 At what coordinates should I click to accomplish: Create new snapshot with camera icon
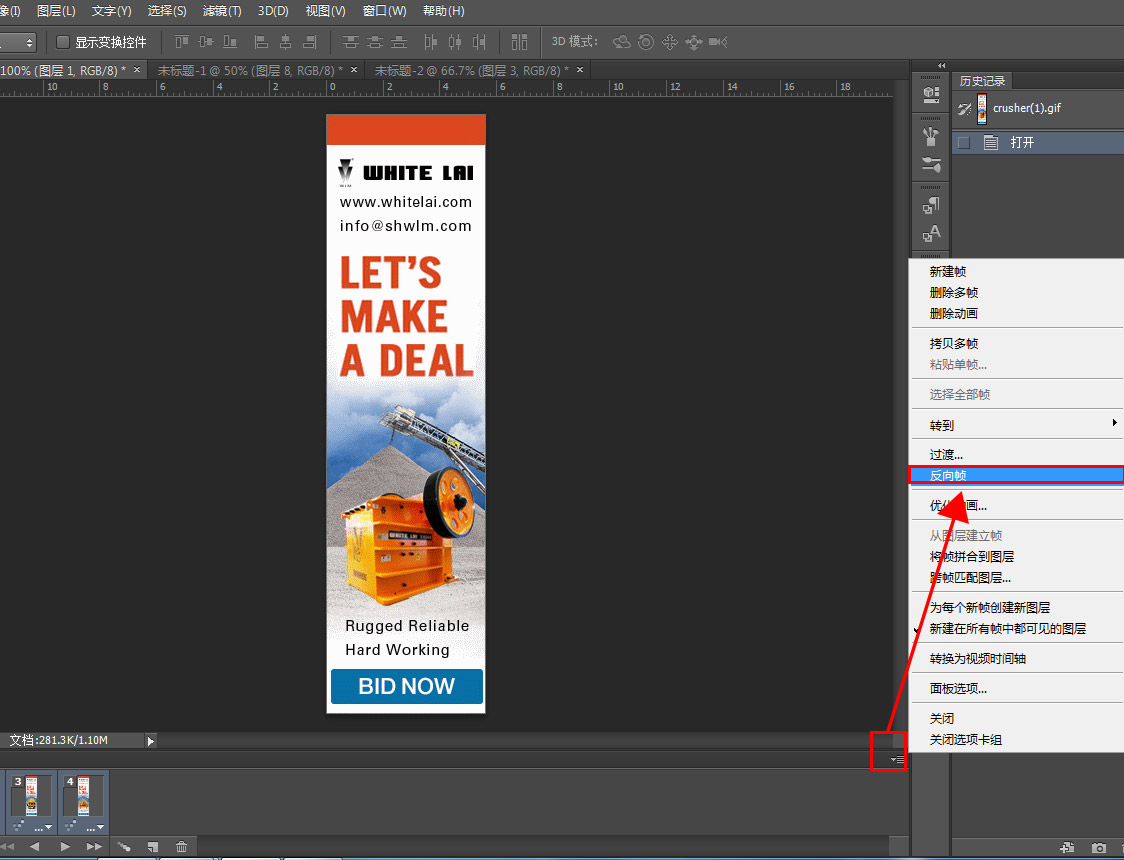click(x=1099, y=848)
